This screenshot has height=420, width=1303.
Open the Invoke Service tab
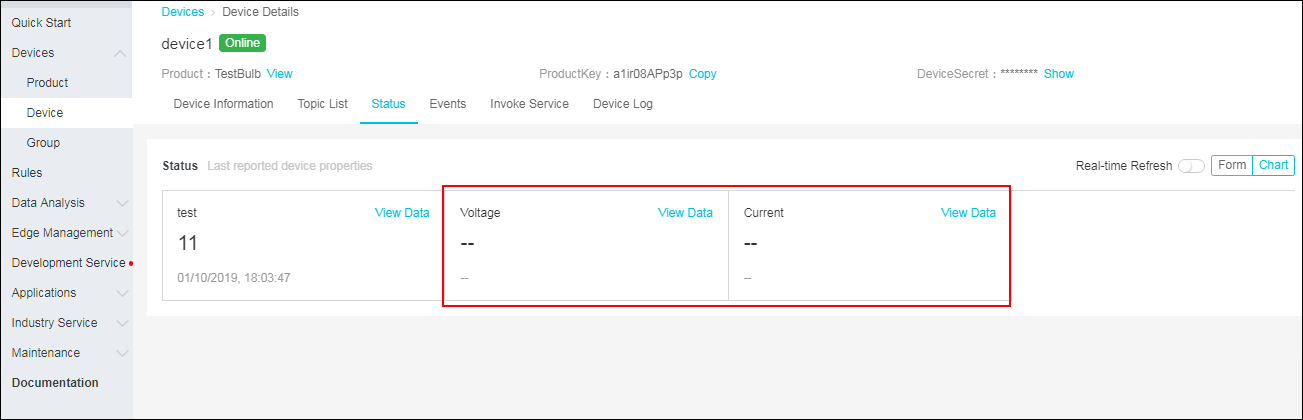pyautogui.click(x=529, y=104)
